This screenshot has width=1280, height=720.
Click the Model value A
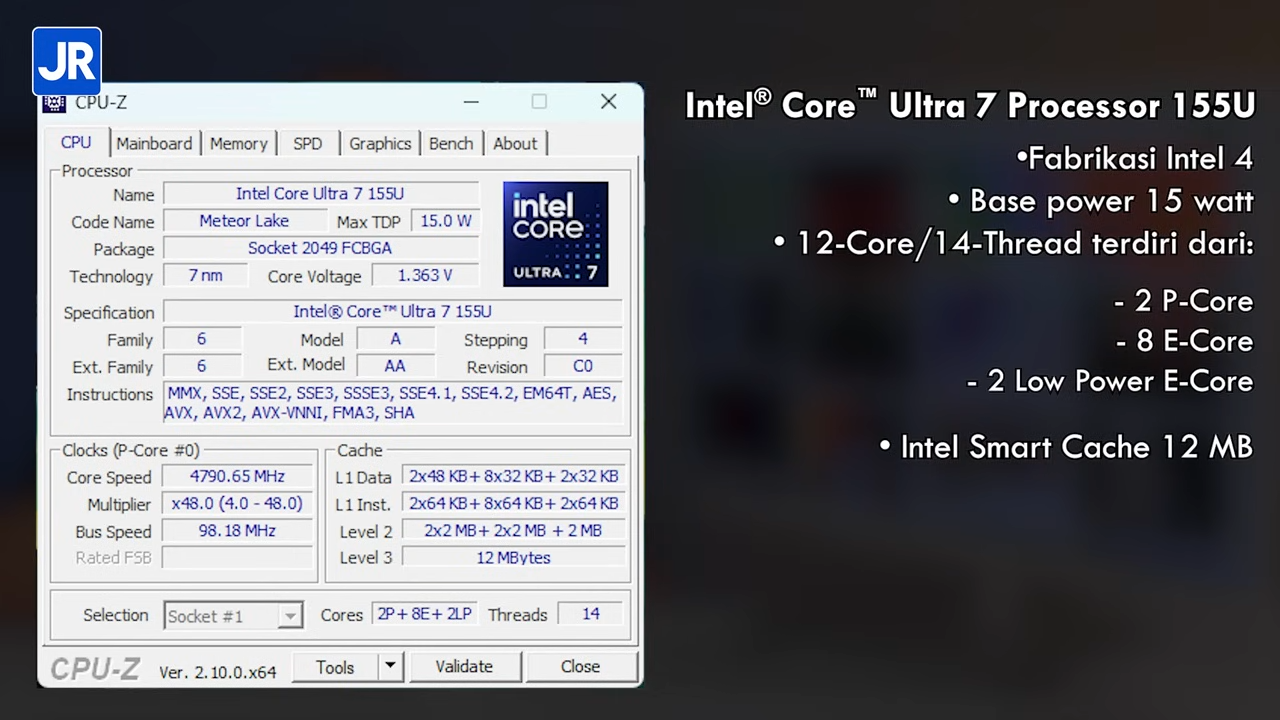tap(395, 339)
